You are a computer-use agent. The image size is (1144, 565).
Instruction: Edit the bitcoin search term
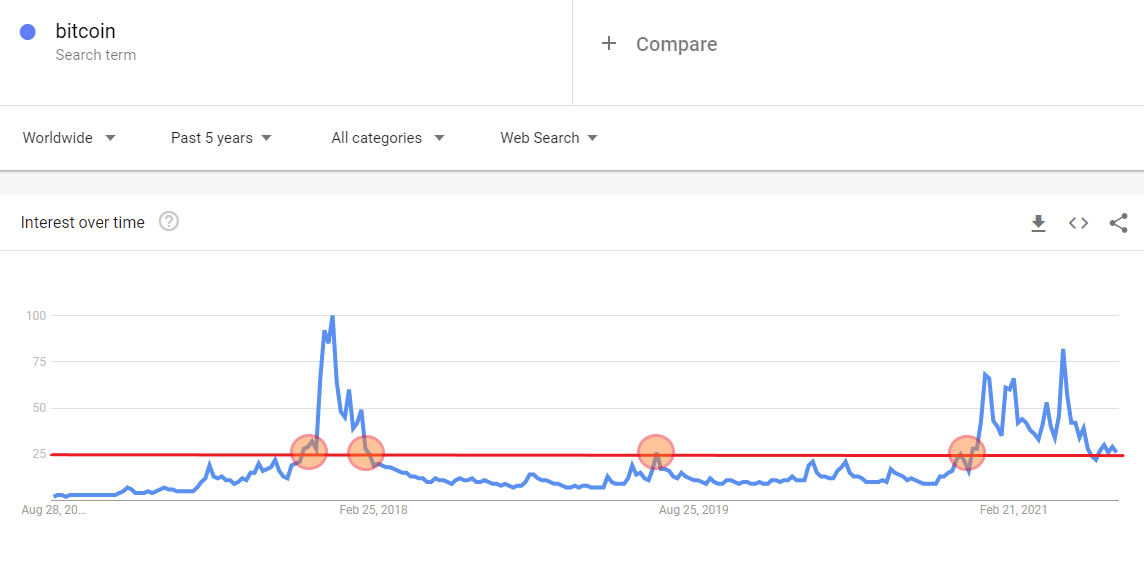pyautogui.click(x=86, y=32)
